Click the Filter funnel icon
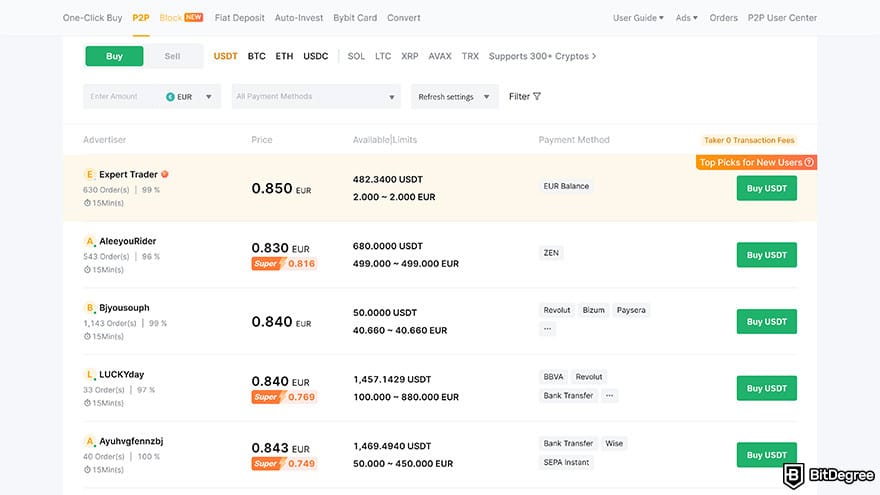The width and height of the screenshot is (880, 495). coord(537,97)
